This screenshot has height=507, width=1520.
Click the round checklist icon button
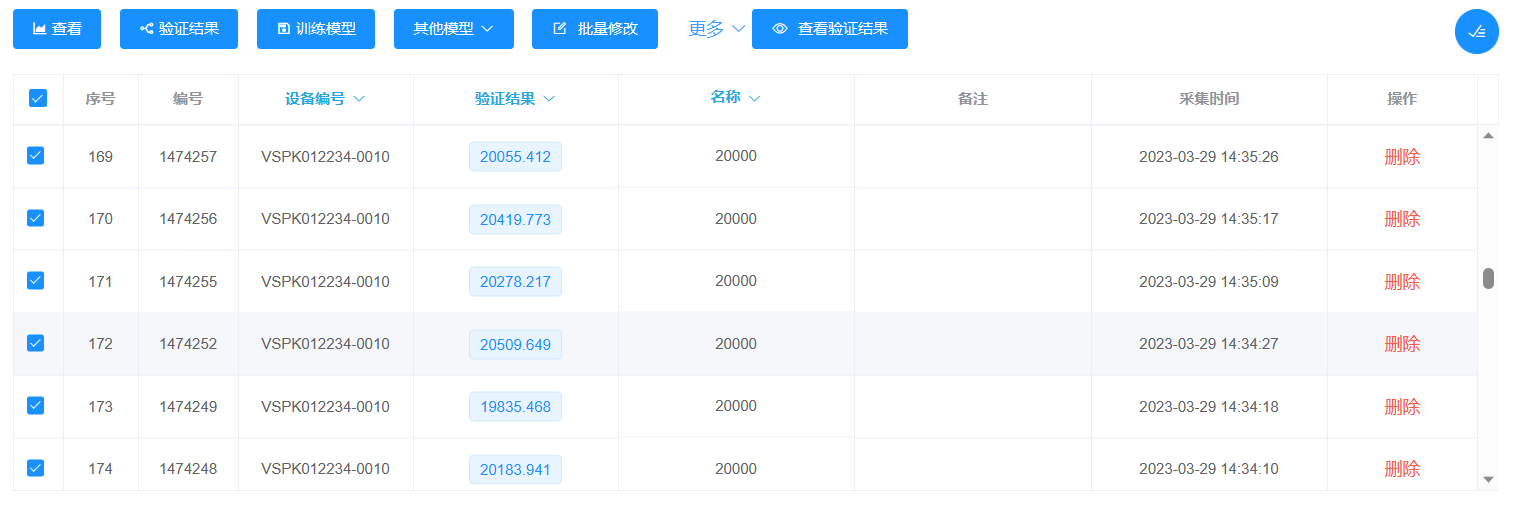(1476, 32)
